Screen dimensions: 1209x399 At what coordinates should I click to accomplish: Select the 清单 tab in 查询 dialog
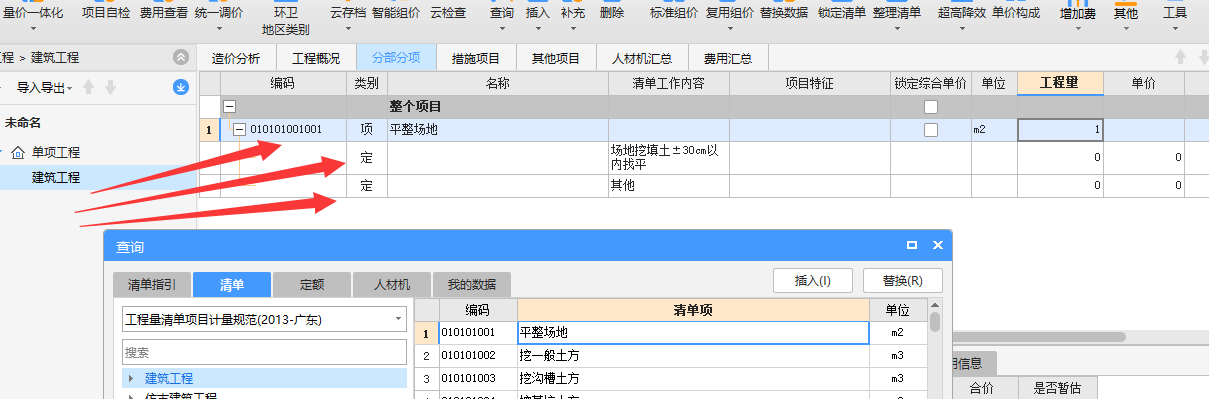[232, 284]
